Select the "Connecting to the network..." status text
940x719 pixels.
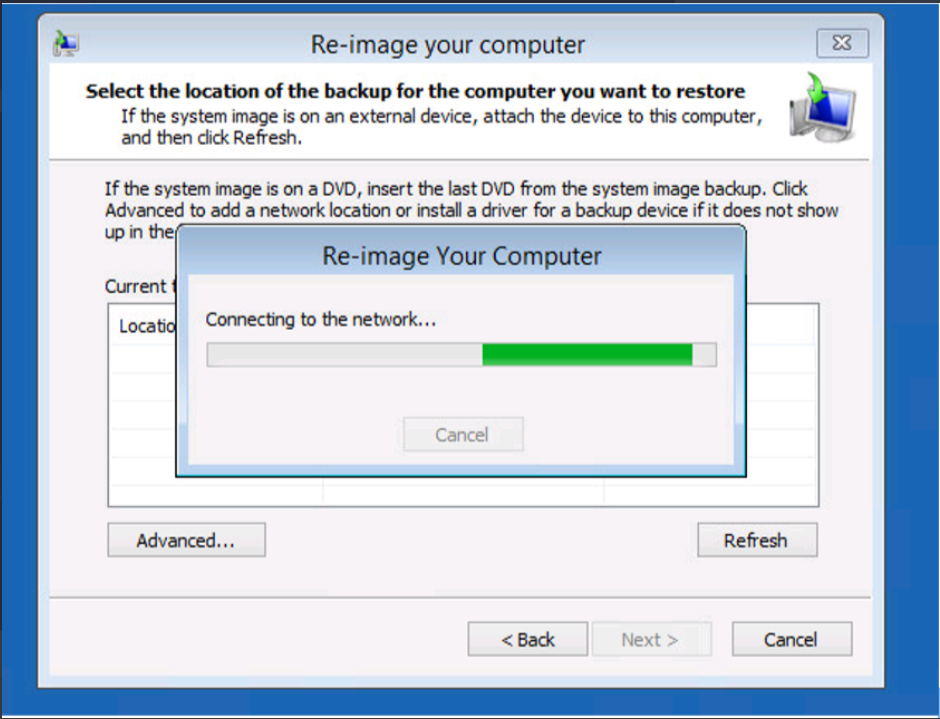pos(321,319)
